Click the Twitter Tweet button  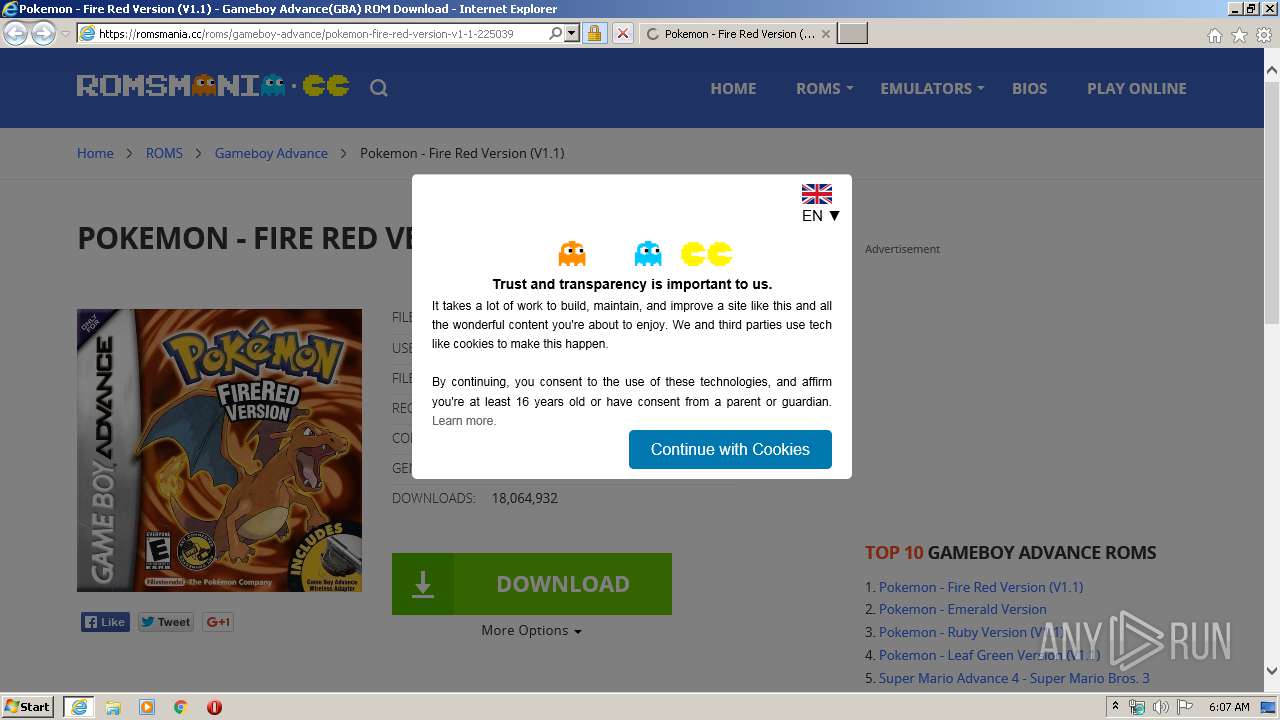click(x=166, y=622)
